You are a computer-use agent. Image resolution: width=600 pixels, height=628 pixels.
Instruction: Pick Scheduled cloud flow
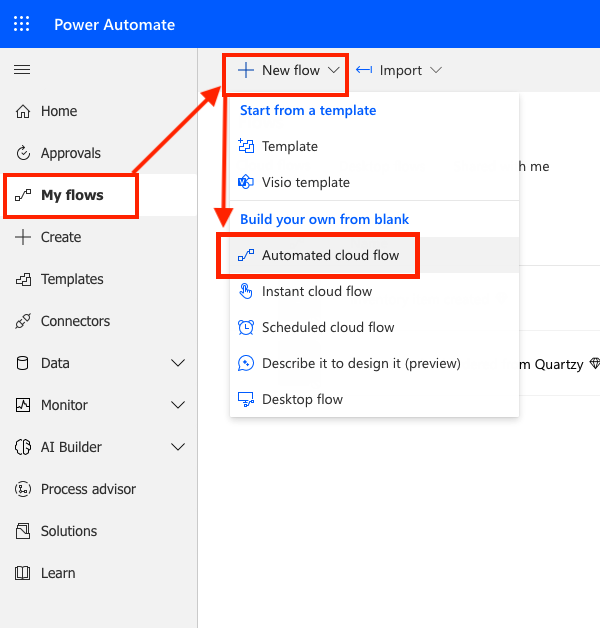pyautogui.click(x=374, y=327)
